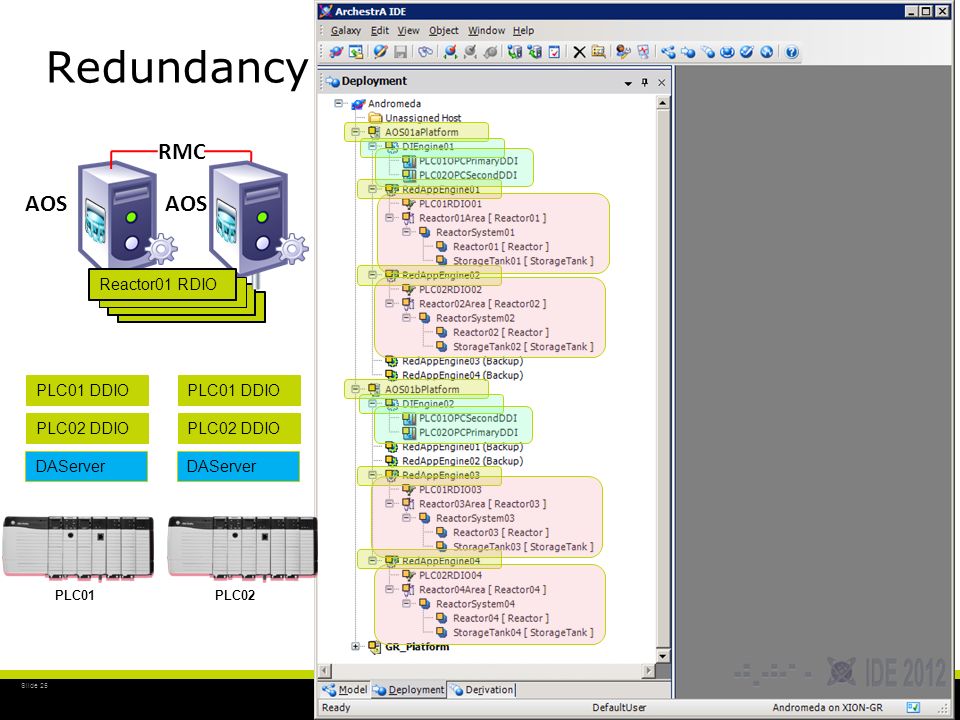Viewport: 960px width, 720px height.
Task: Click the Open object pencil icon
Action: tap(380, 52)
